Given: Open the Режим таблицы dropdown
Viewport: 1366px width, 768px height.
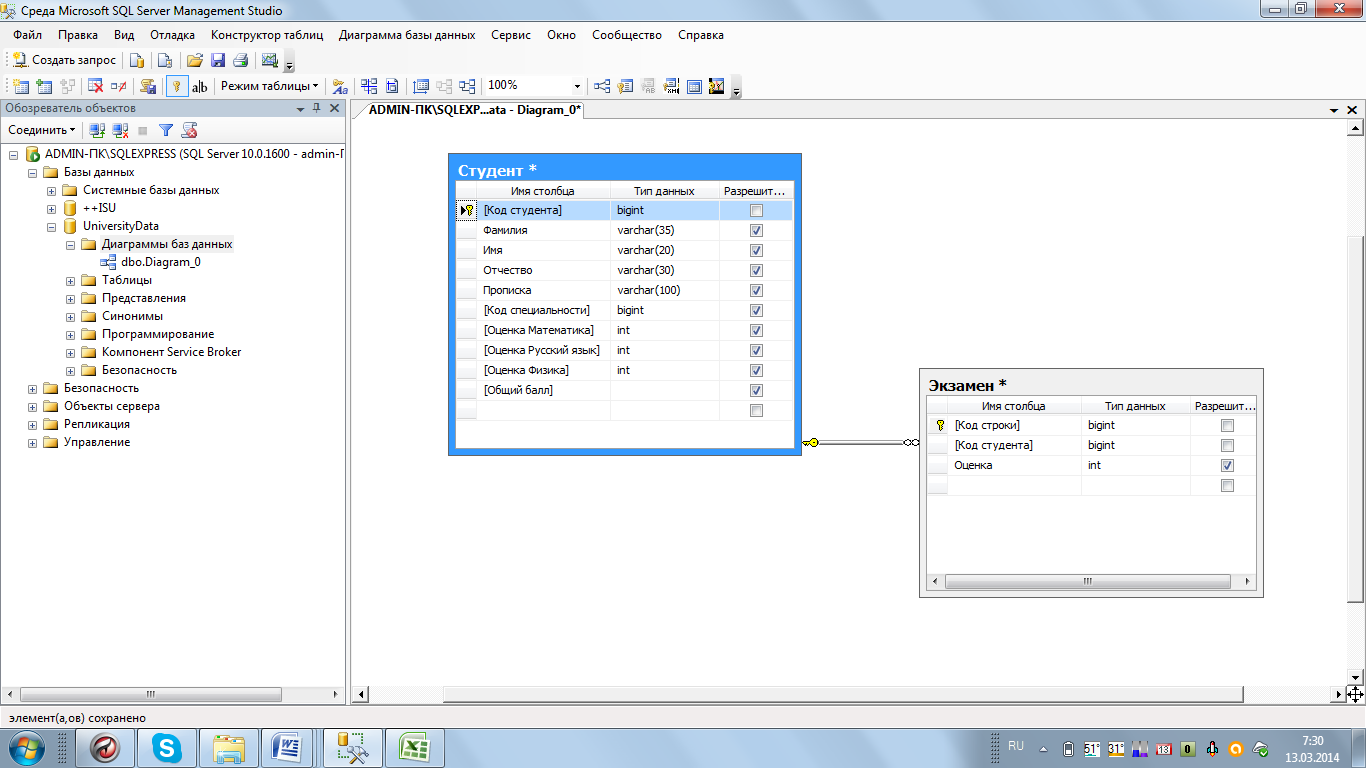Looking at the screenshot, I should click(270, 86).
